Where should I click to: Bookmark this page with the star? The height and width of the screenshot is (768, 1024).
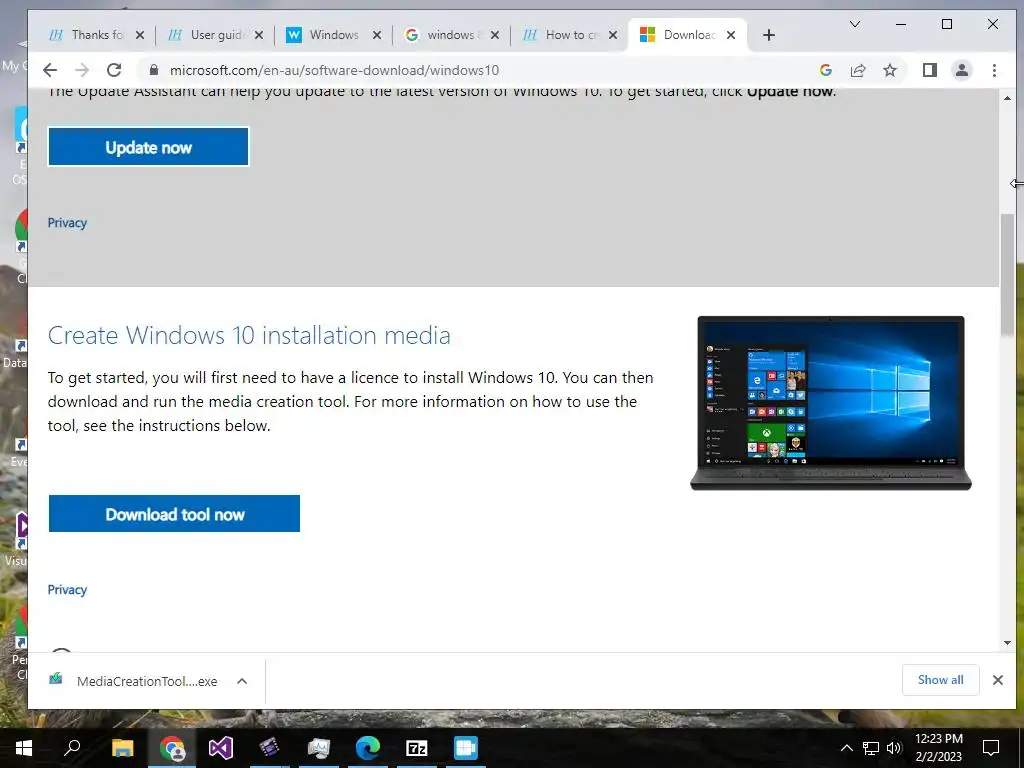(x=889, y=71)
